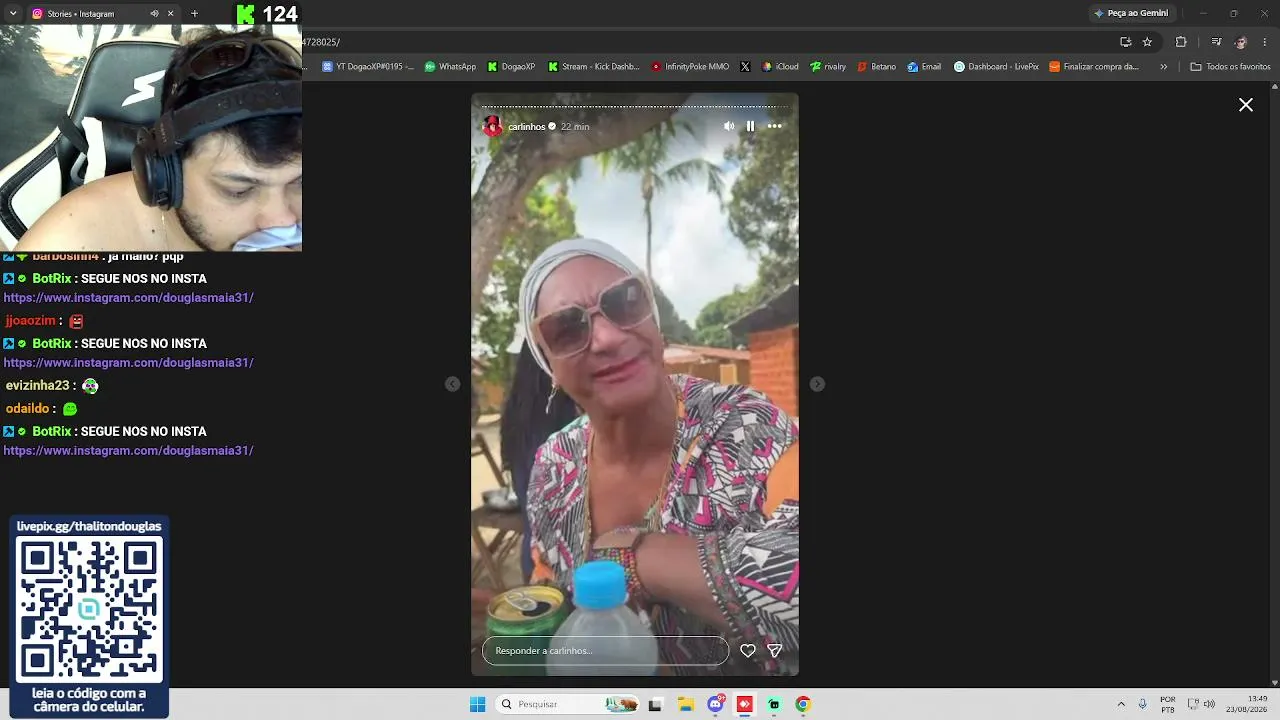Viewport: 1280px width, 720px height.
Task: Open the Betano bookmark
Action: coord(876,67)
